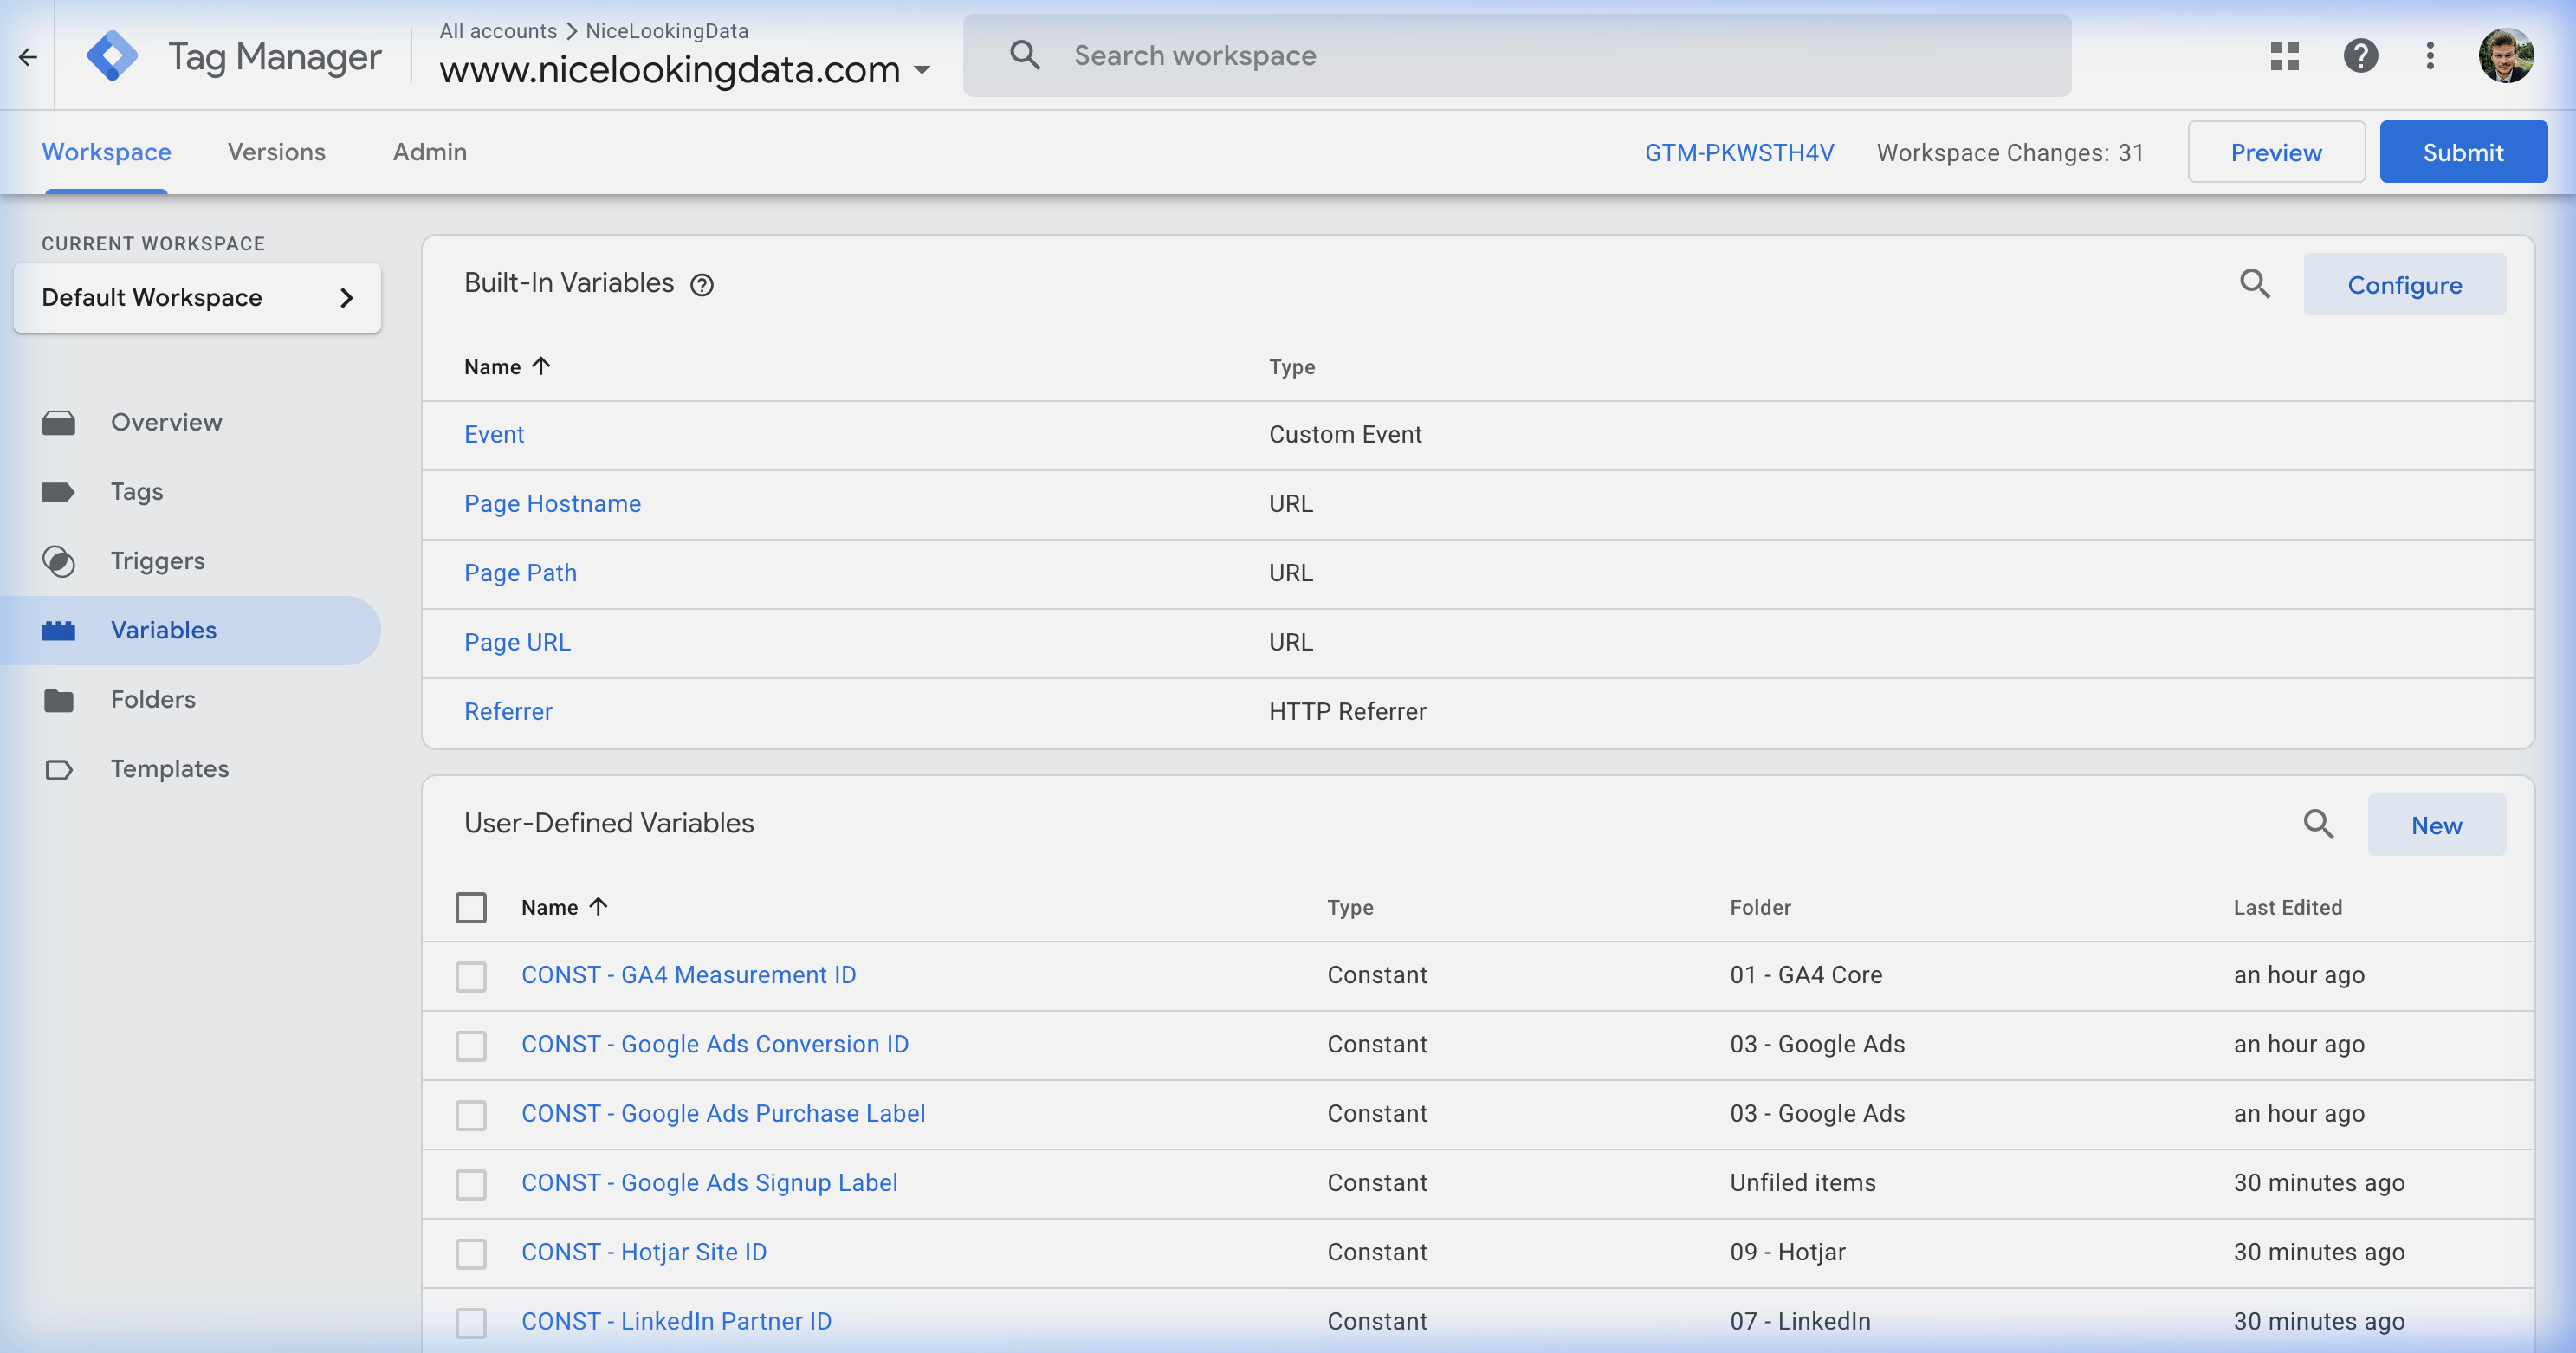Select all user-defined variables checkbox
2576x1353 pixels.
click(x=471, y=907)
